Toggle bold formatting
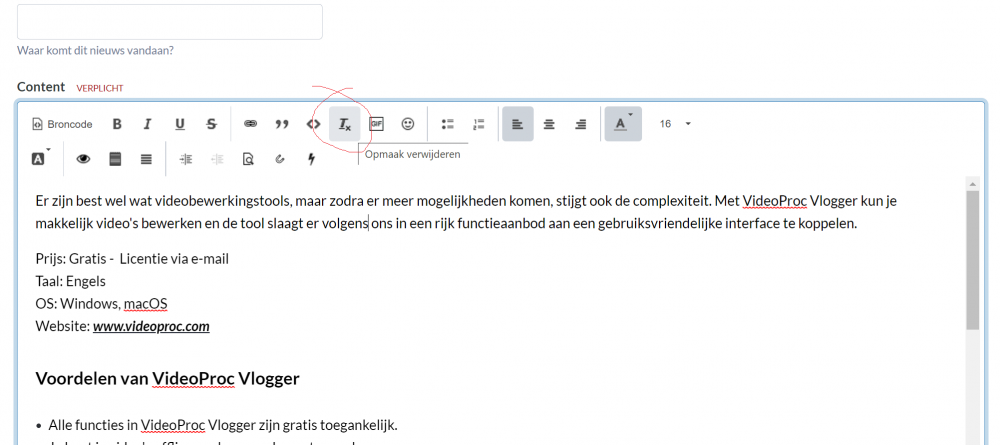Viewport: 1000px width, 445px height. 117,124
